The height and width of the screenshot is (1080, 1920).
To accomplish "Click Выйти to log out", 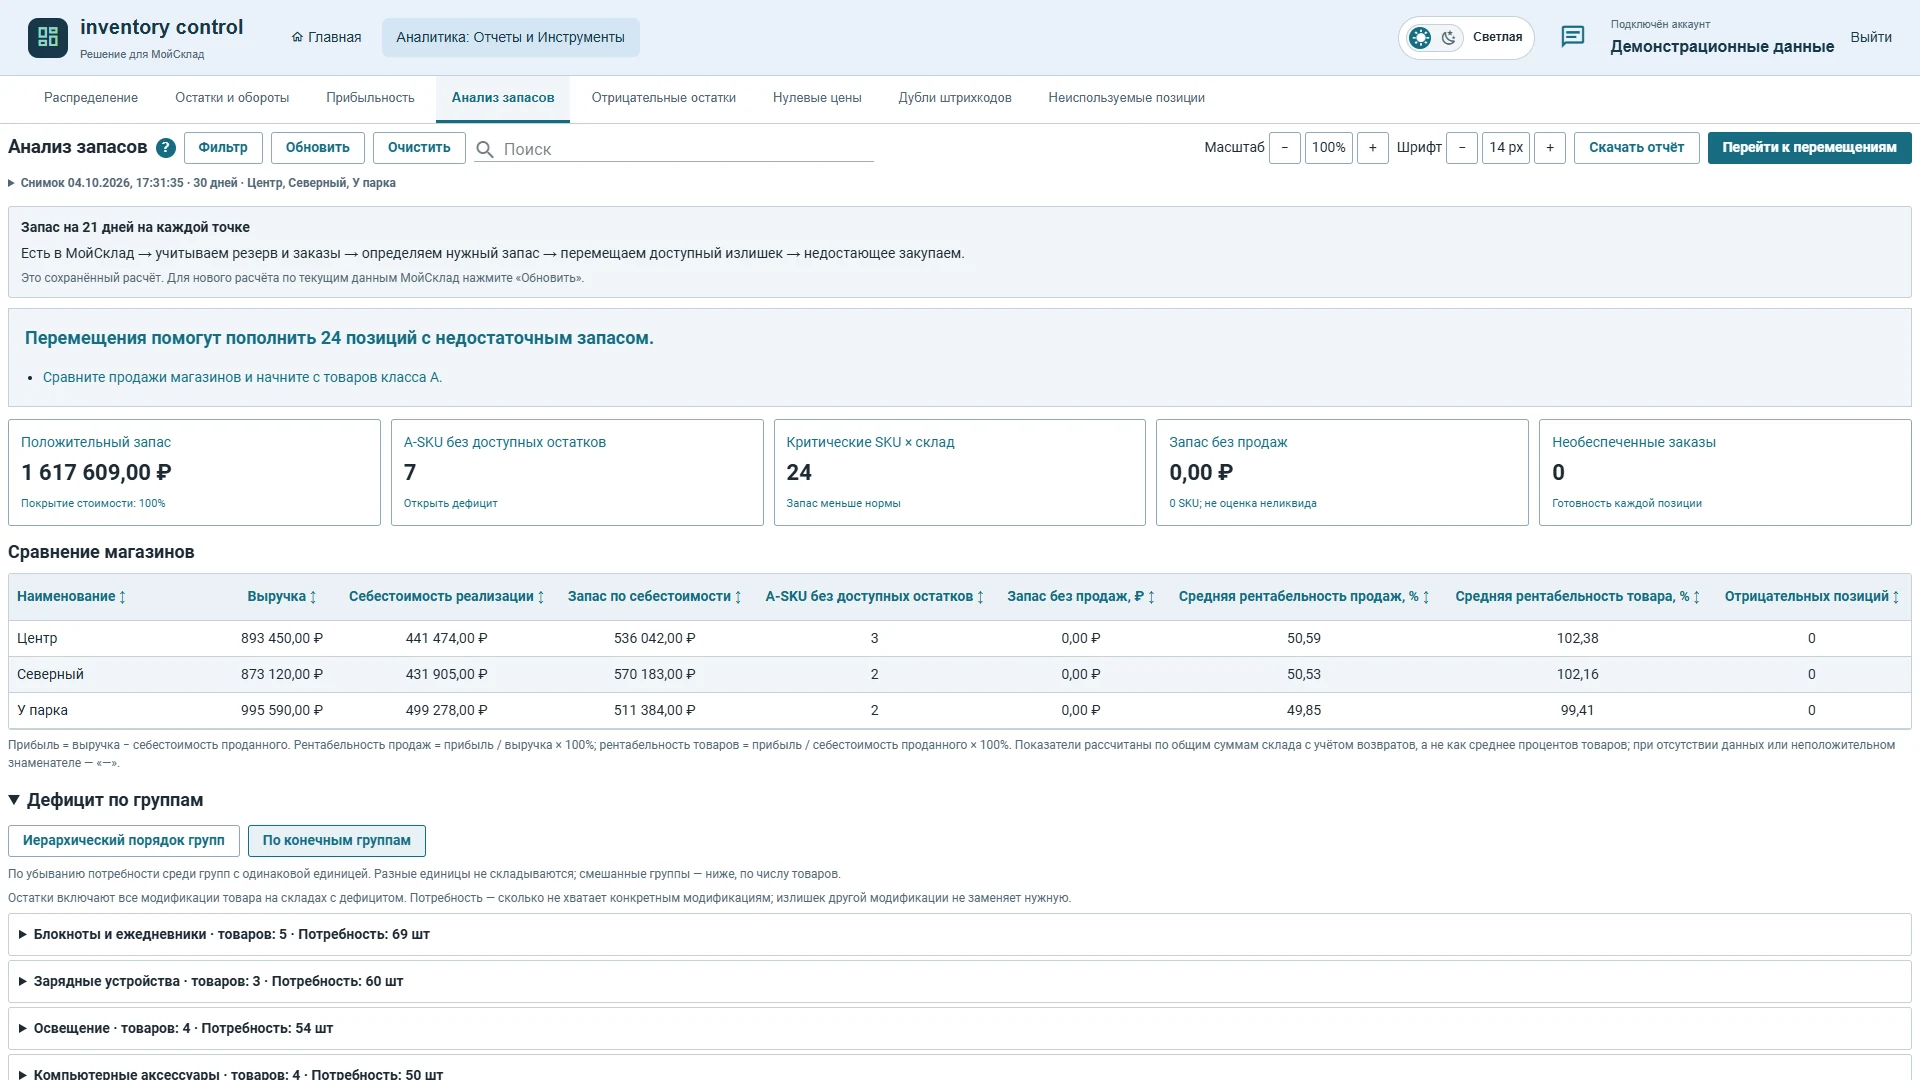I will coord(1871,37).
